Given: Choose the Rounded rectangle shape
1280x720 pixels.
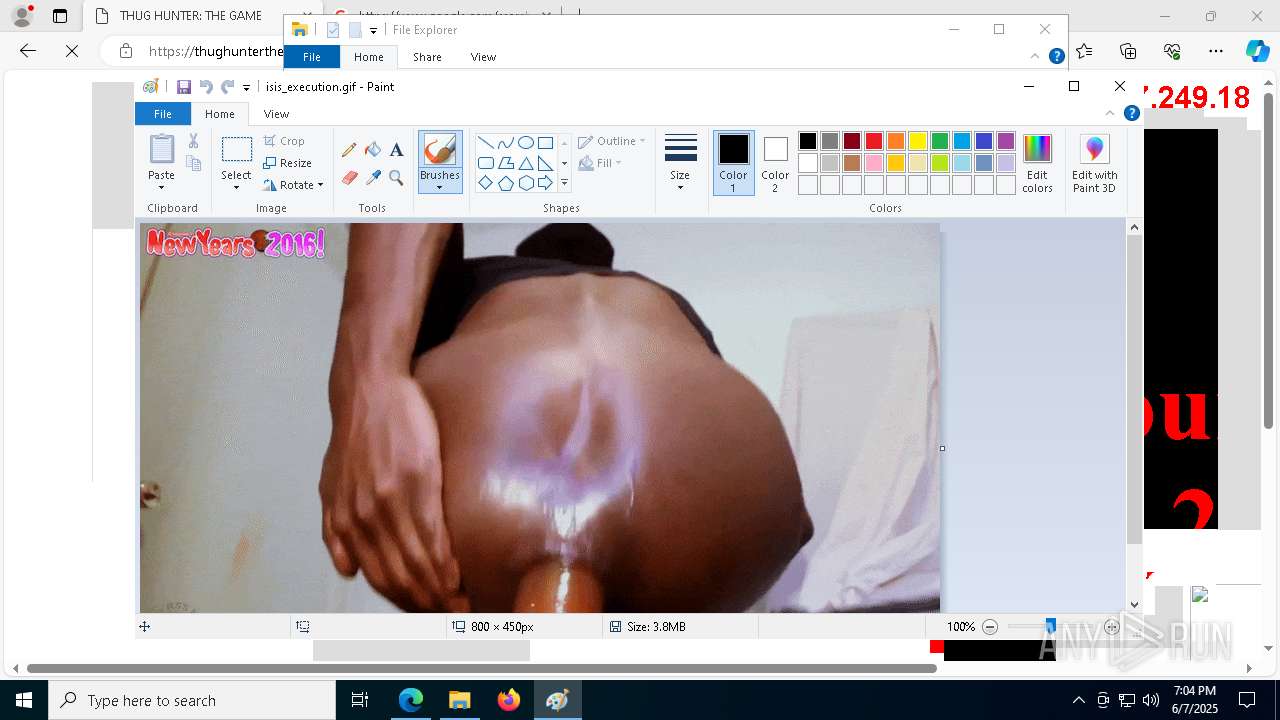Looking at the screenshot, I should point(485,163).
